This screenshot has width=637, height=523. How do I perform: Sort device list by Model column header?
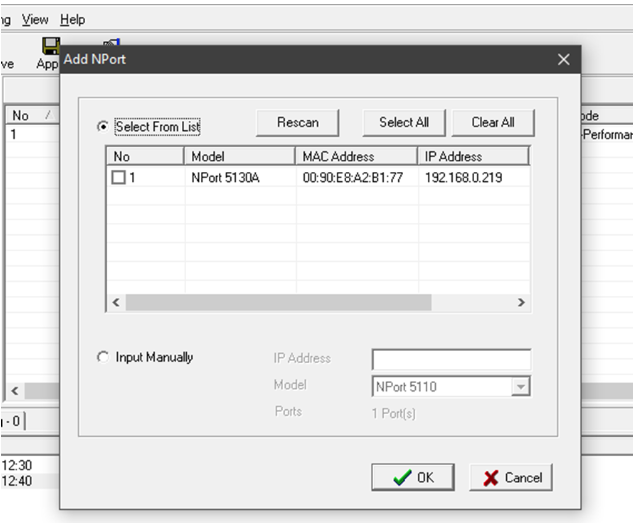click(x=240, y=156)
